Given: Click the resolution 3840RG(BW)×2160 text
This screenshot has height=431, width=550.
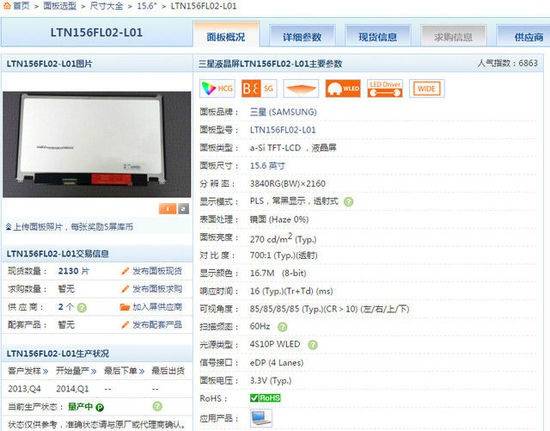Looking at the screenshot, I should 287,183.
